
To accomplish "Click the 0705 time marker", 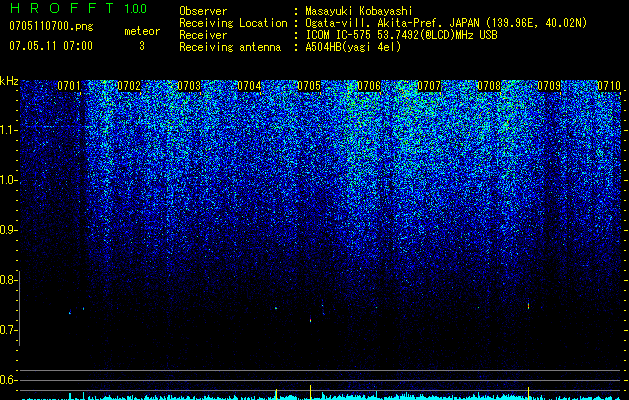I will (x=309, y=86).
